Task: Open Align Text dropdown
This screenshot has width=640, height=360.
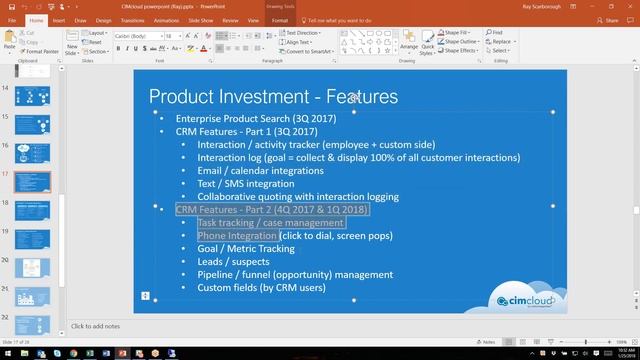Action: (x=296, y=42)
